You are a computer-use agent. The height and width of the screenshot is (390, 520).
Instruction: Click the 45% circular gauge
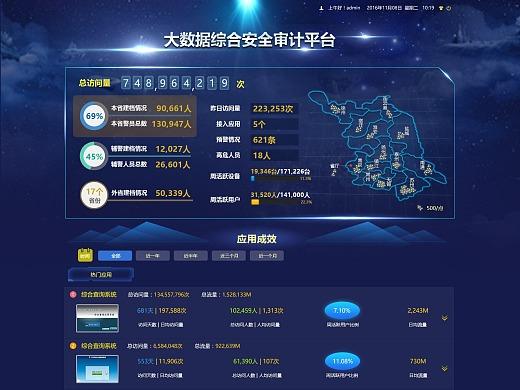point(94,156)
